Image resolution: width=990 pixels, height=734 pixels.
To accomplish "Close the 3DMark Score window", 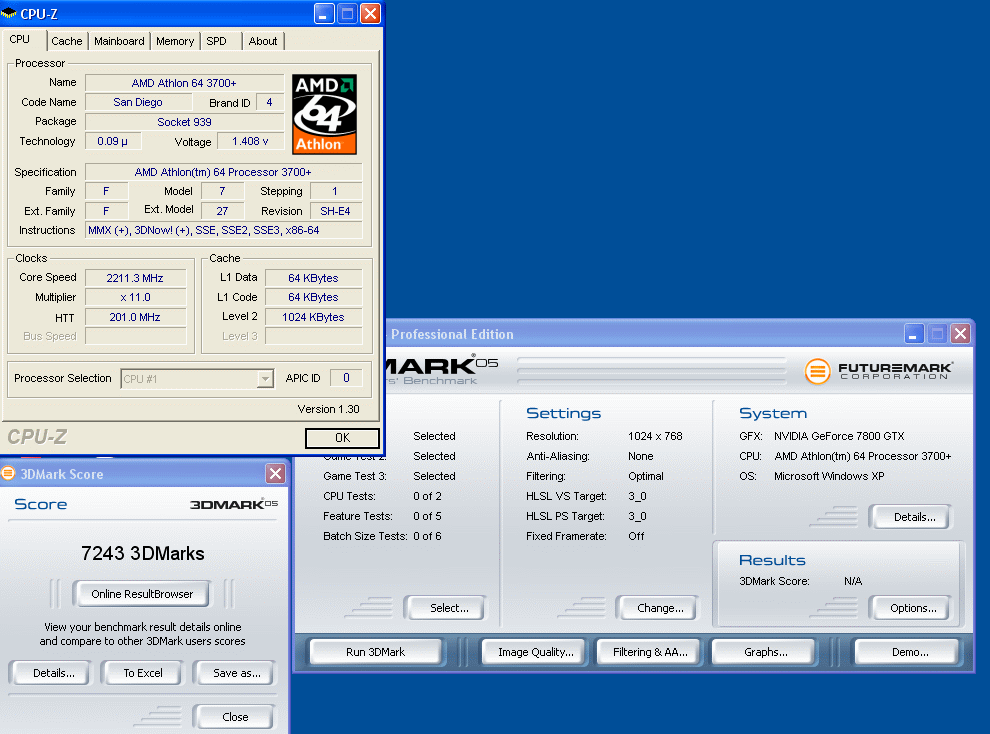I will tap(275, 473).
